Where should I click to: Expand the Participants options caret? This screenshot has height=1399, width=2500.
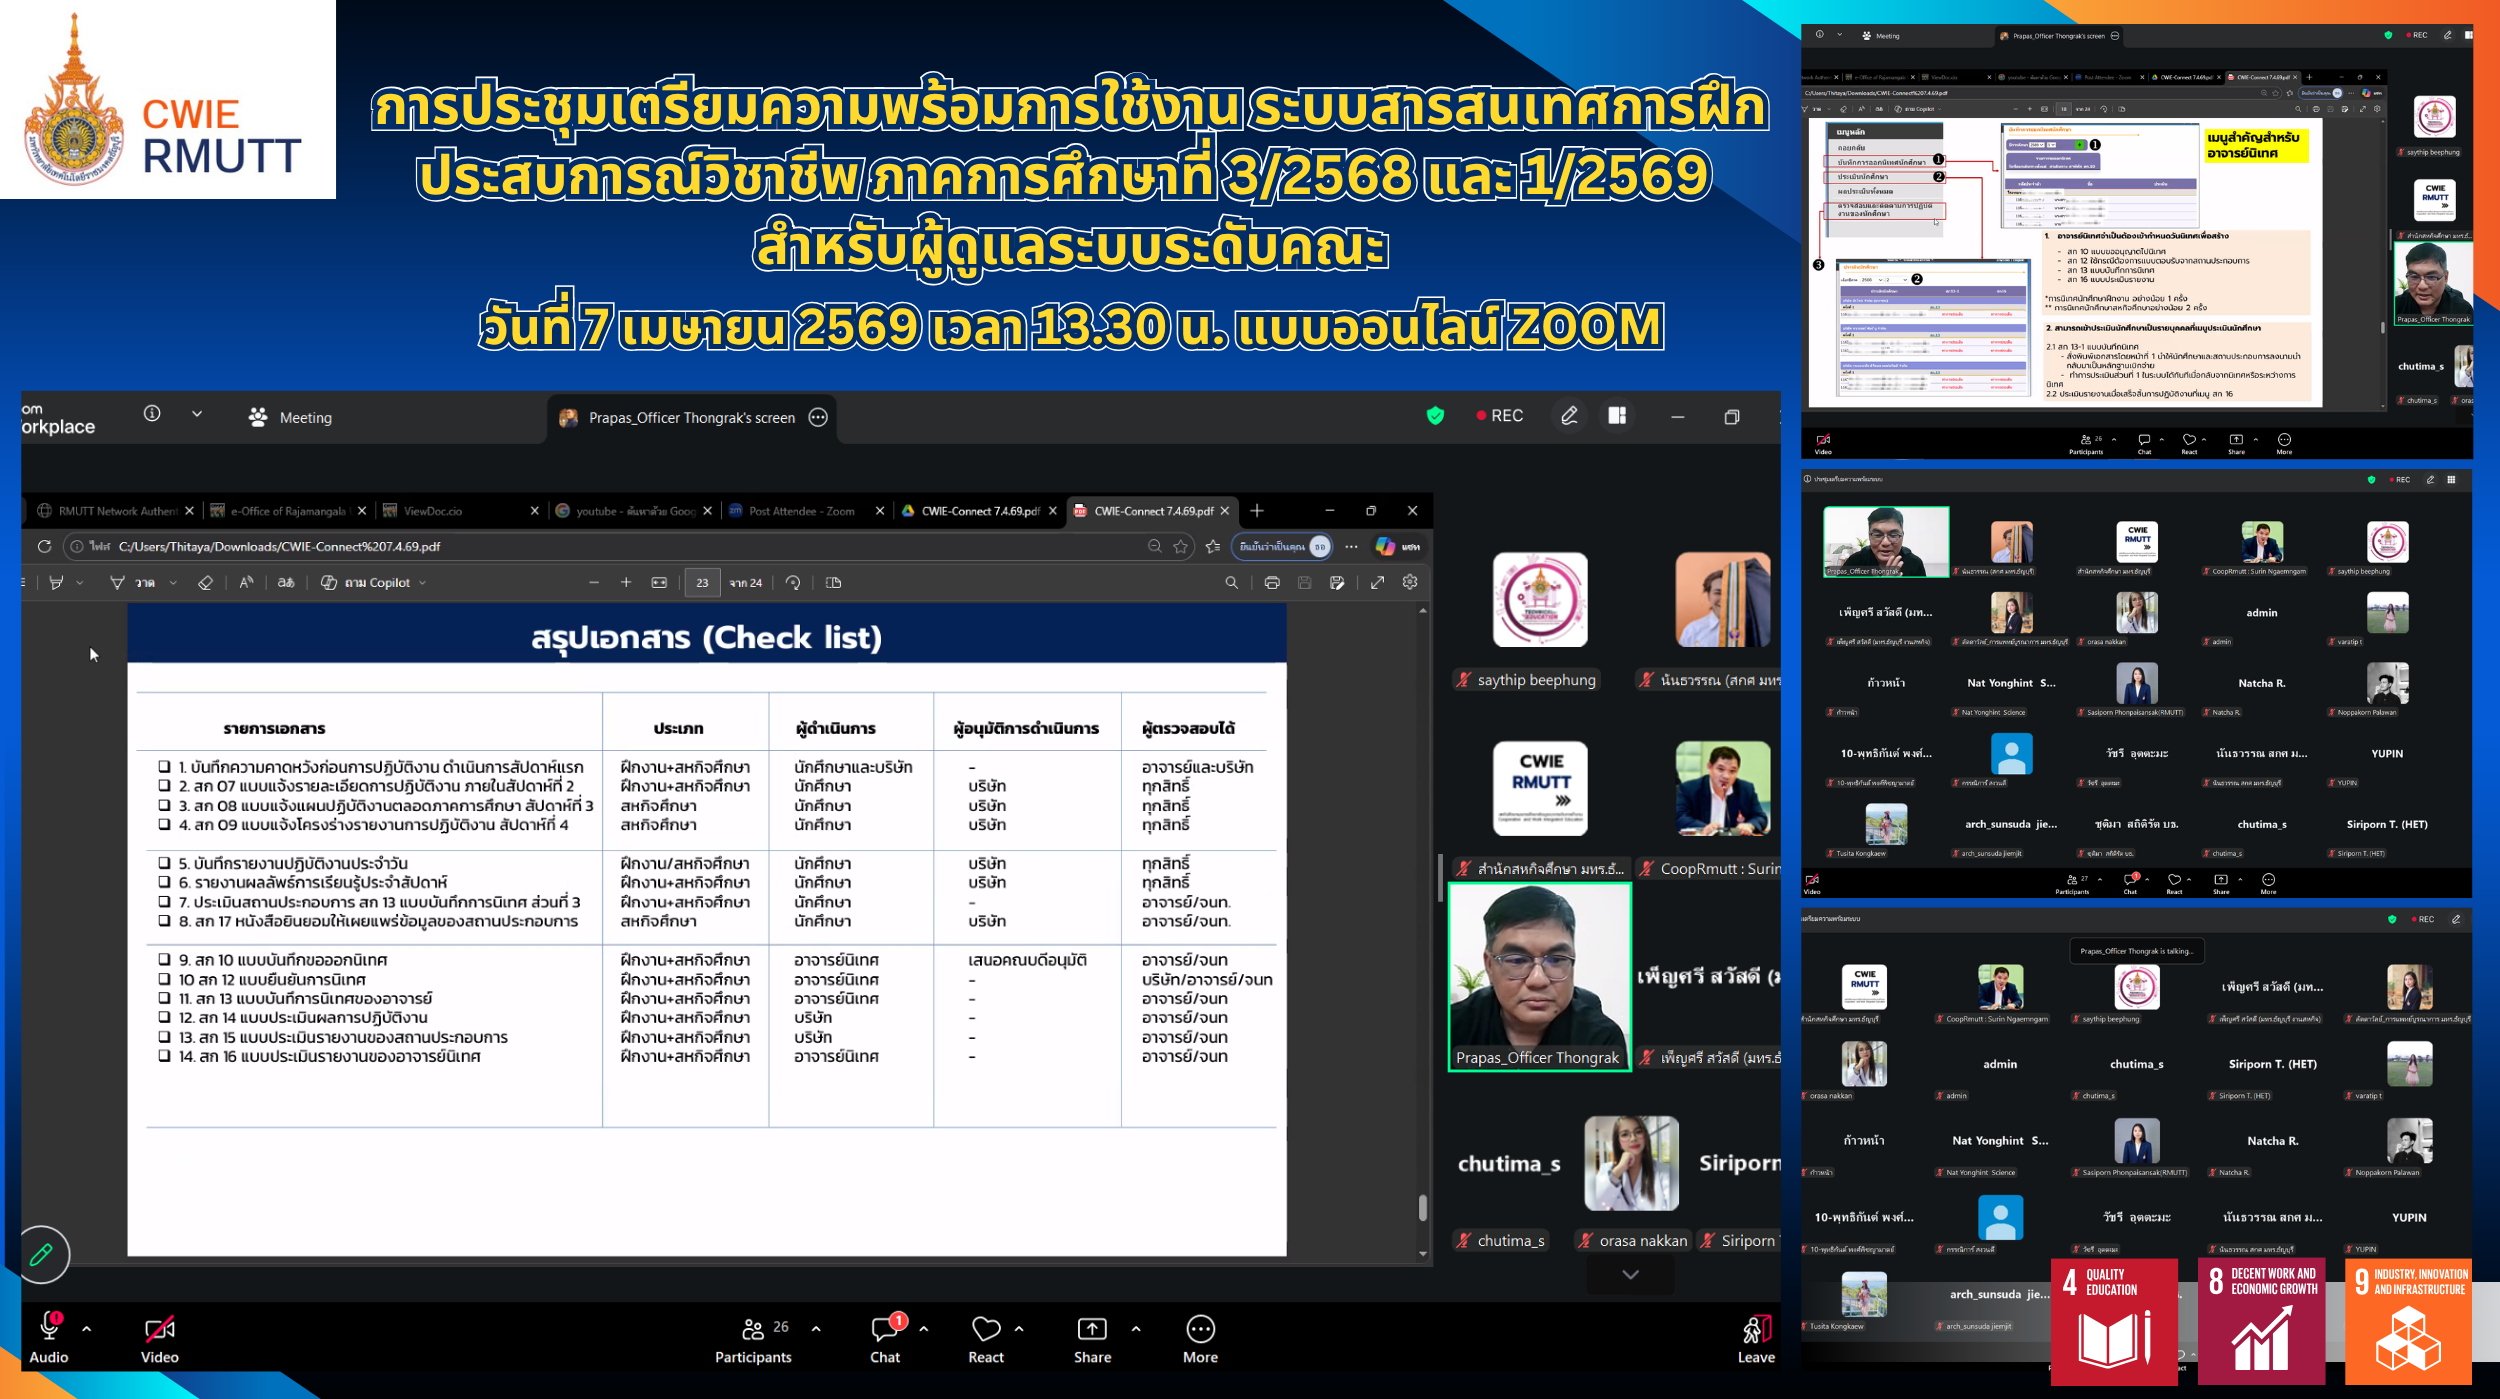[816, 1329]
